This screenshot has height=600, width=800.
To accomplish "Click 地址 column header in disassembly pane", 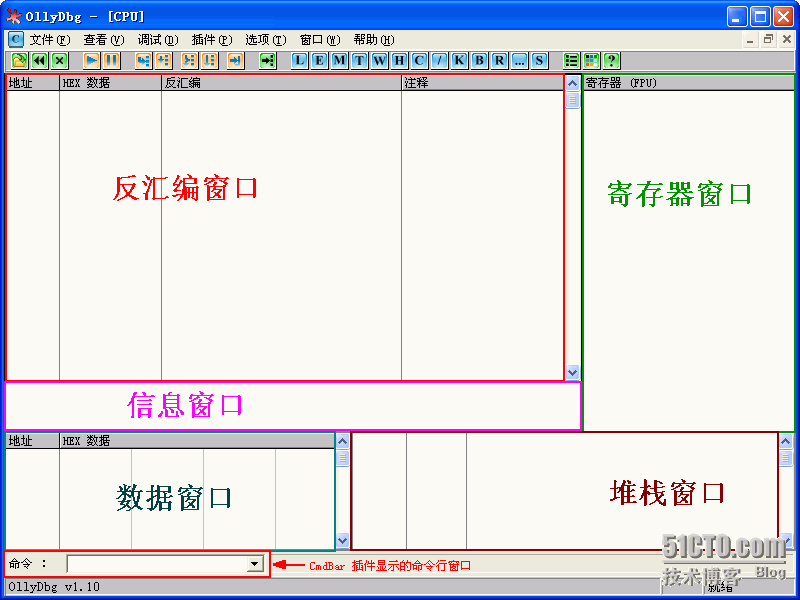I will coord(33,83).
